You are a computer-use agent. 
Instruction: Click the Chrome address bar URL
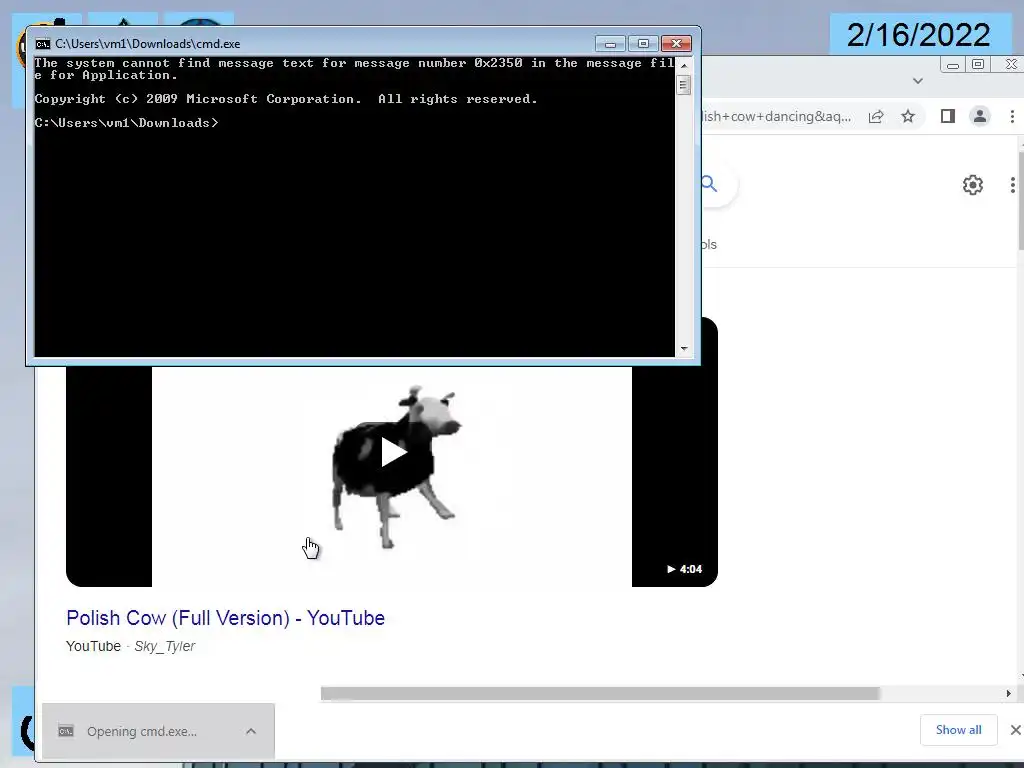tap(776, 116)
